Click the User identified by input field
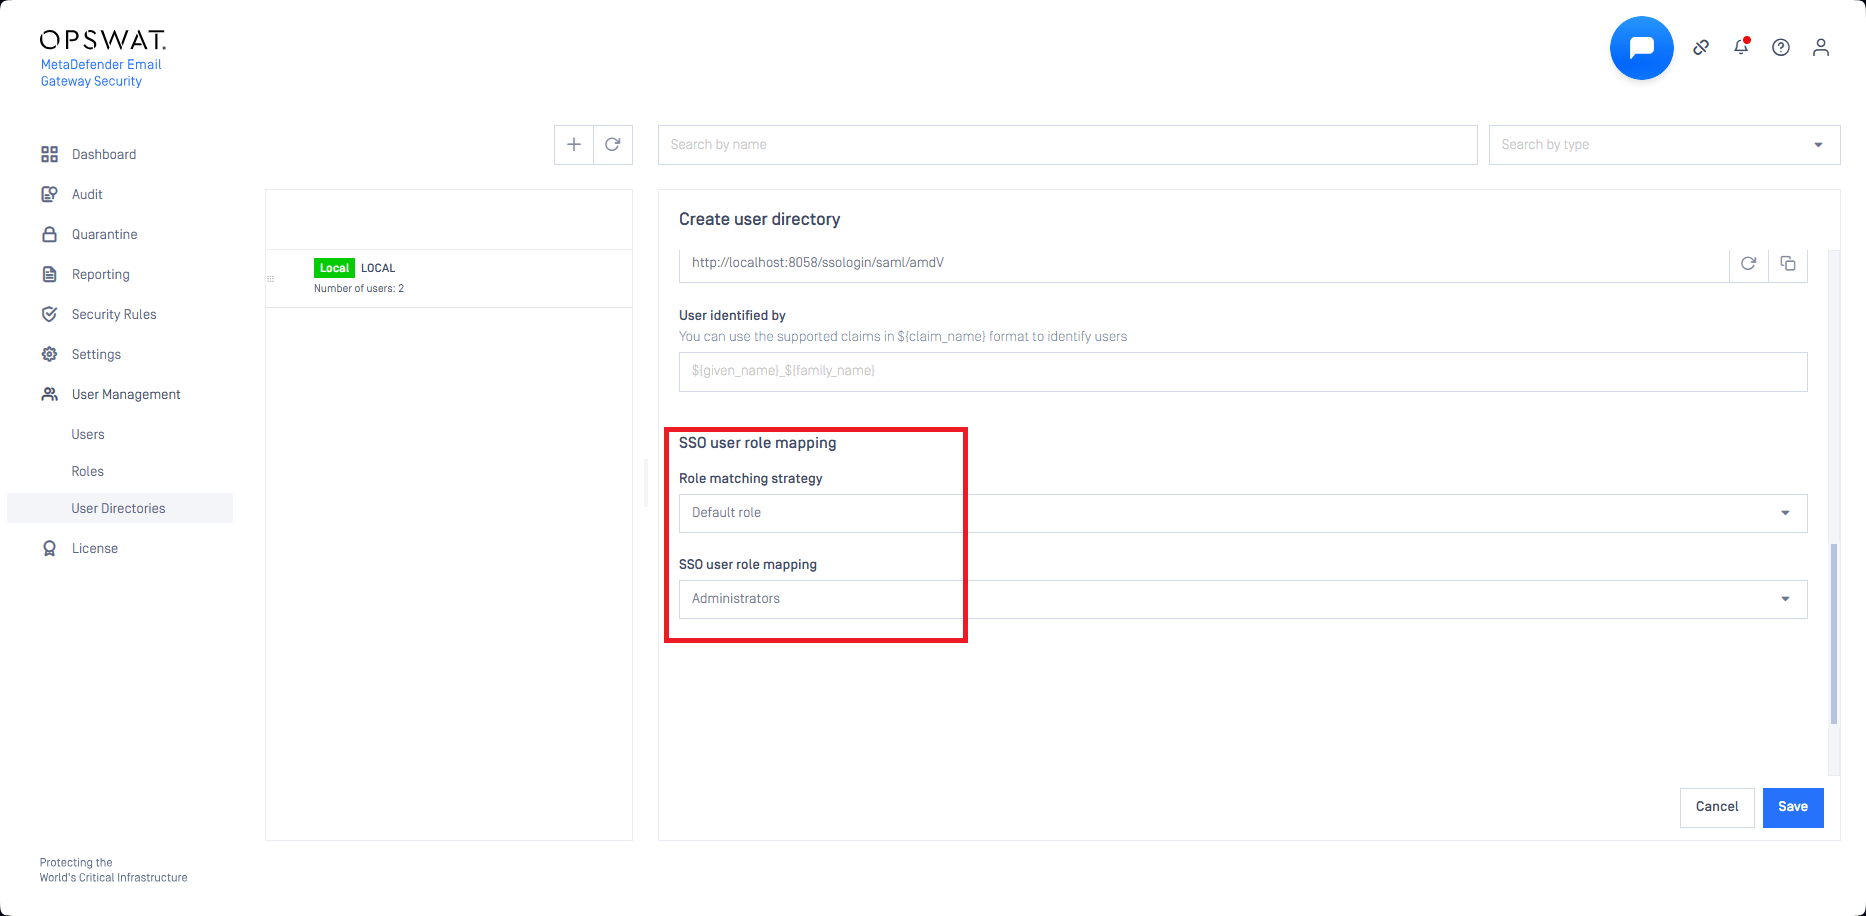 click(1242, 371)
